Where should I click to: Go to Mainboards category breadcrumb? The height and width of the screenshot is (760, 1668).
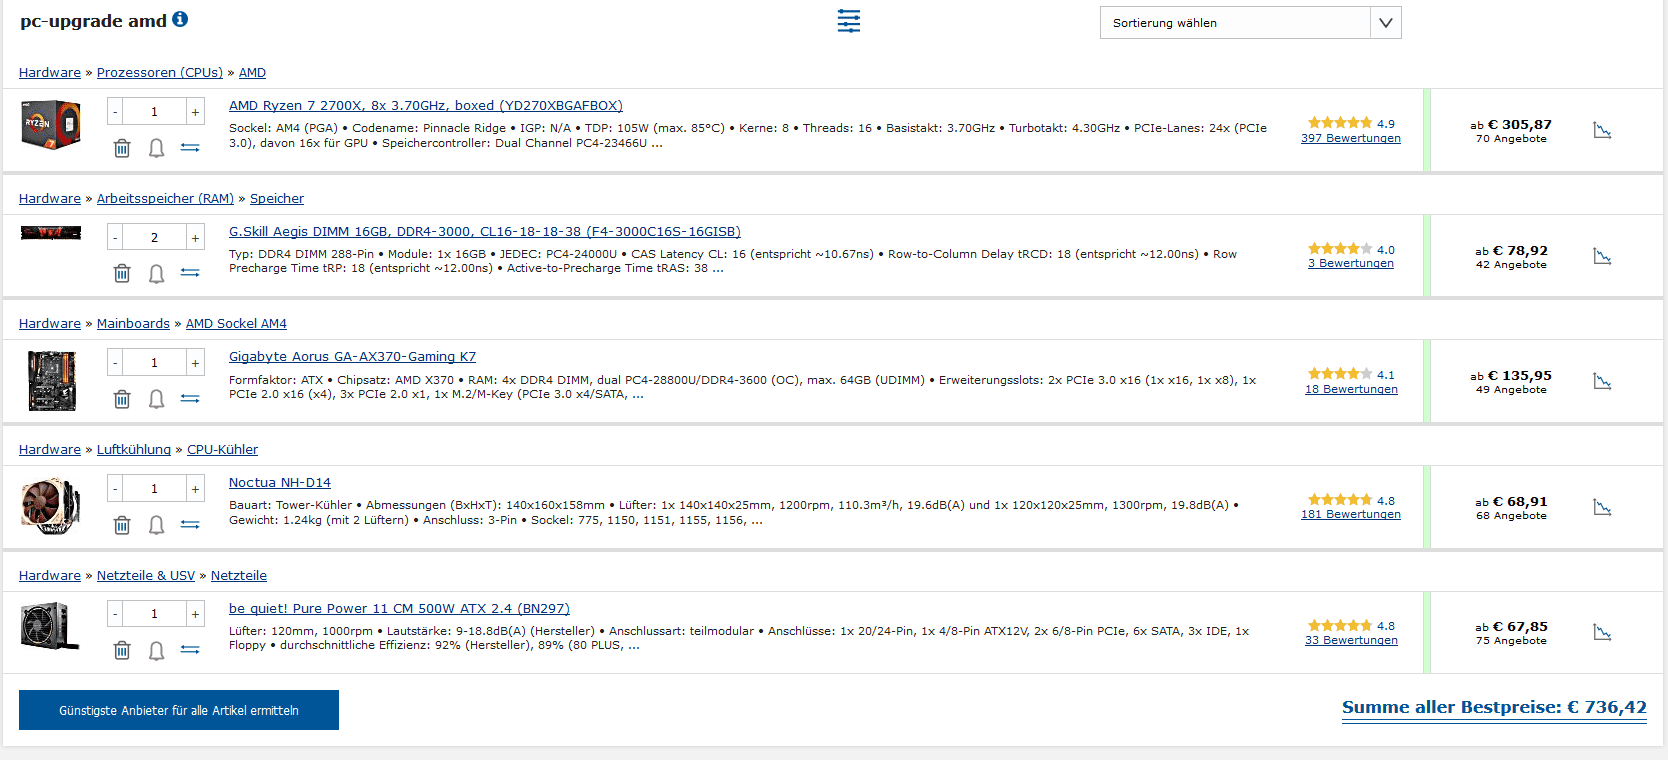coord(133,324)
